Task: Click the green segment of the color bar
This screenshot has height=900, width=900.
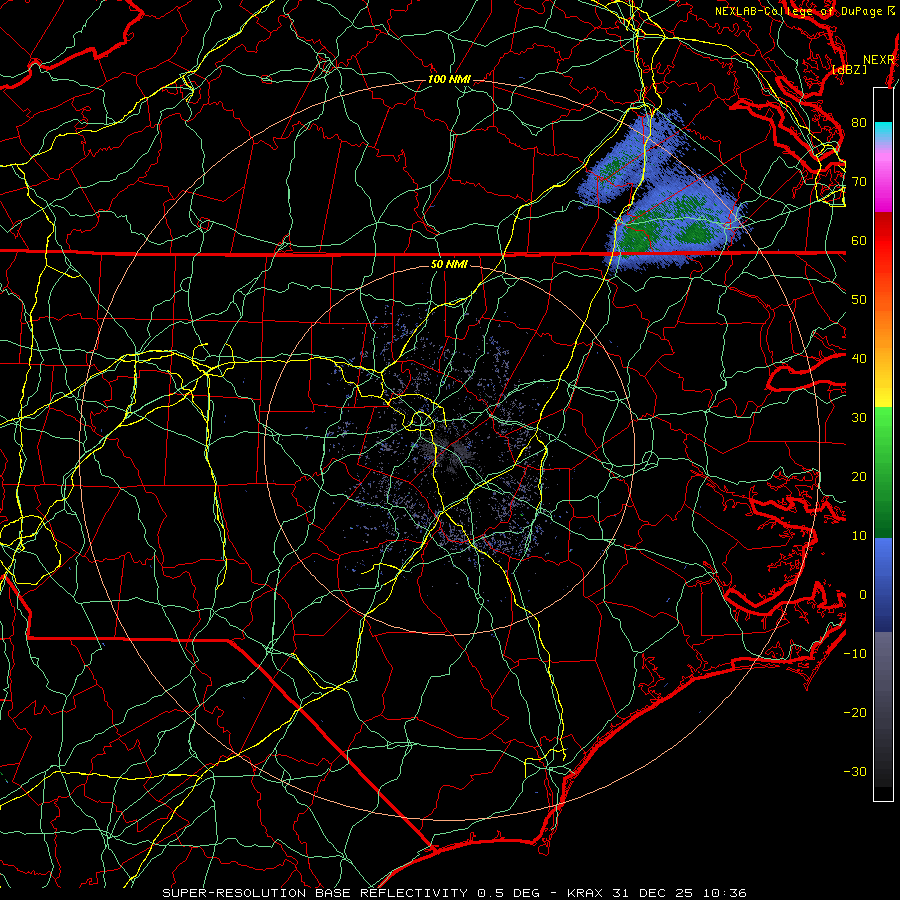Action: pyautogui.click(x=883, y=472)
